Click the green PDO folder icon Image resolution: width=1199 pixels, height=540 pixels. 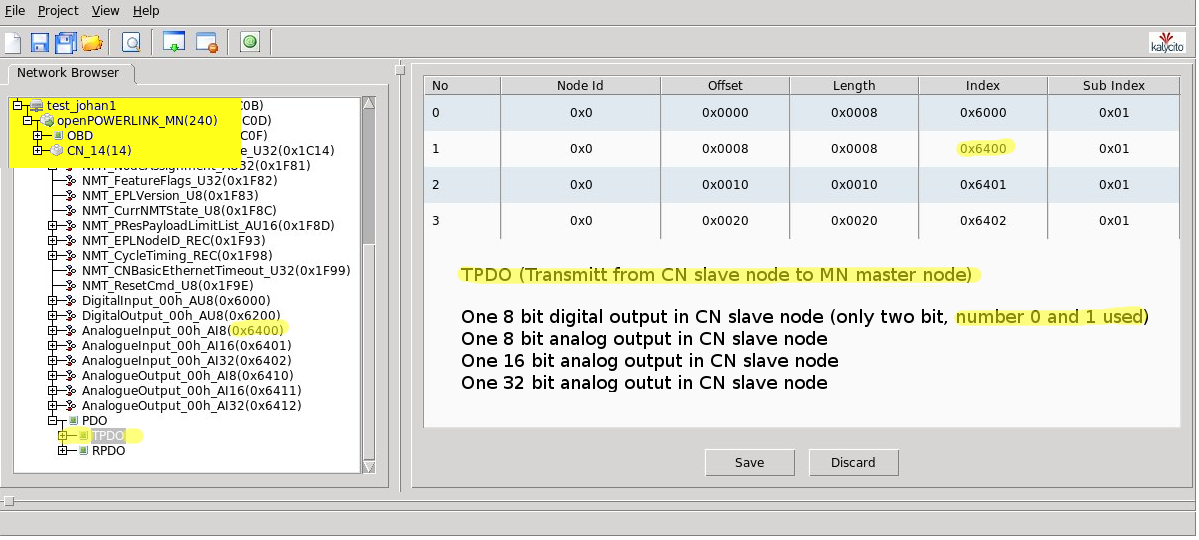tap(73, 421)
